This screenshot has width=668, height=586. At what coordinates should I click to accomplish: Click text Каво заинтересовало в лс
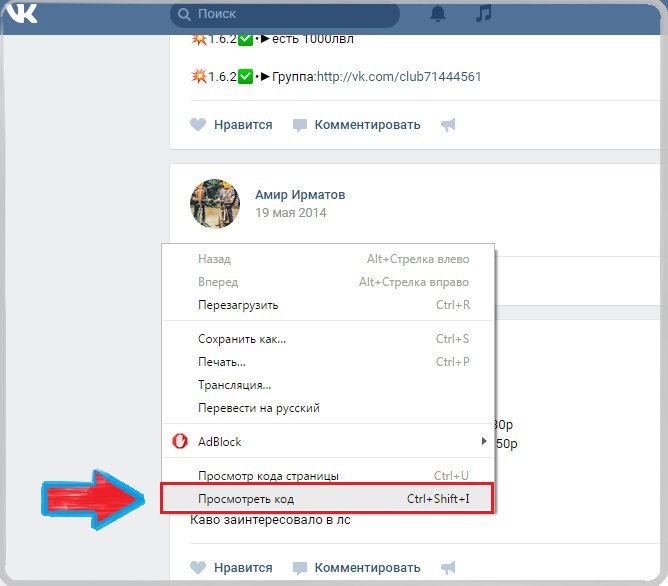point(270,520)
